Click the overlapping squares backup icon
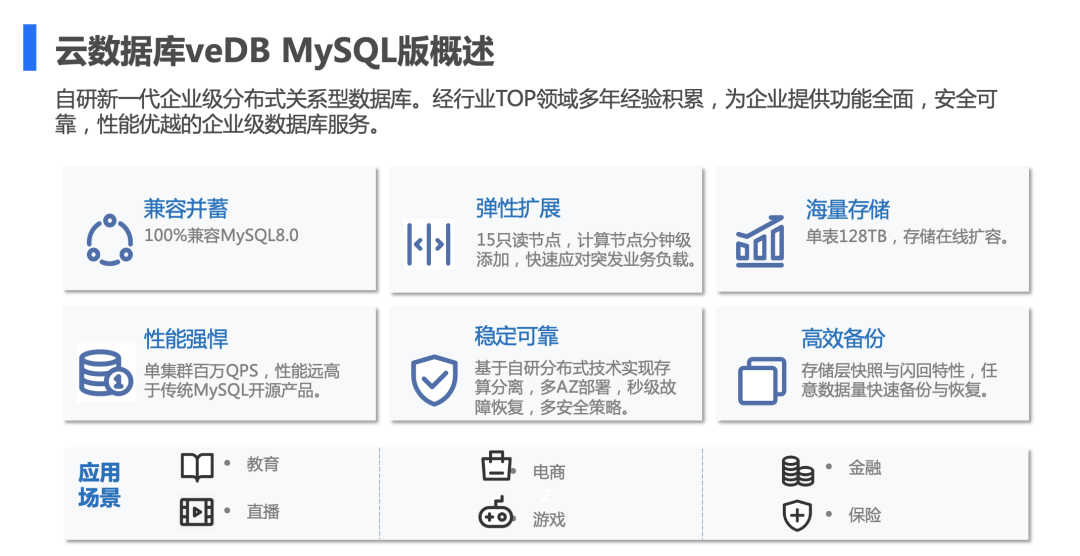Viewport: 1080px width, 556px height. 762,380
